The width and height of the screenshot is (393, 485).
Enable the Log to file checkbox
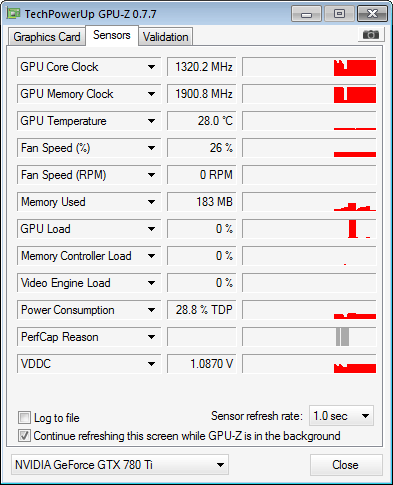[24, 417]
